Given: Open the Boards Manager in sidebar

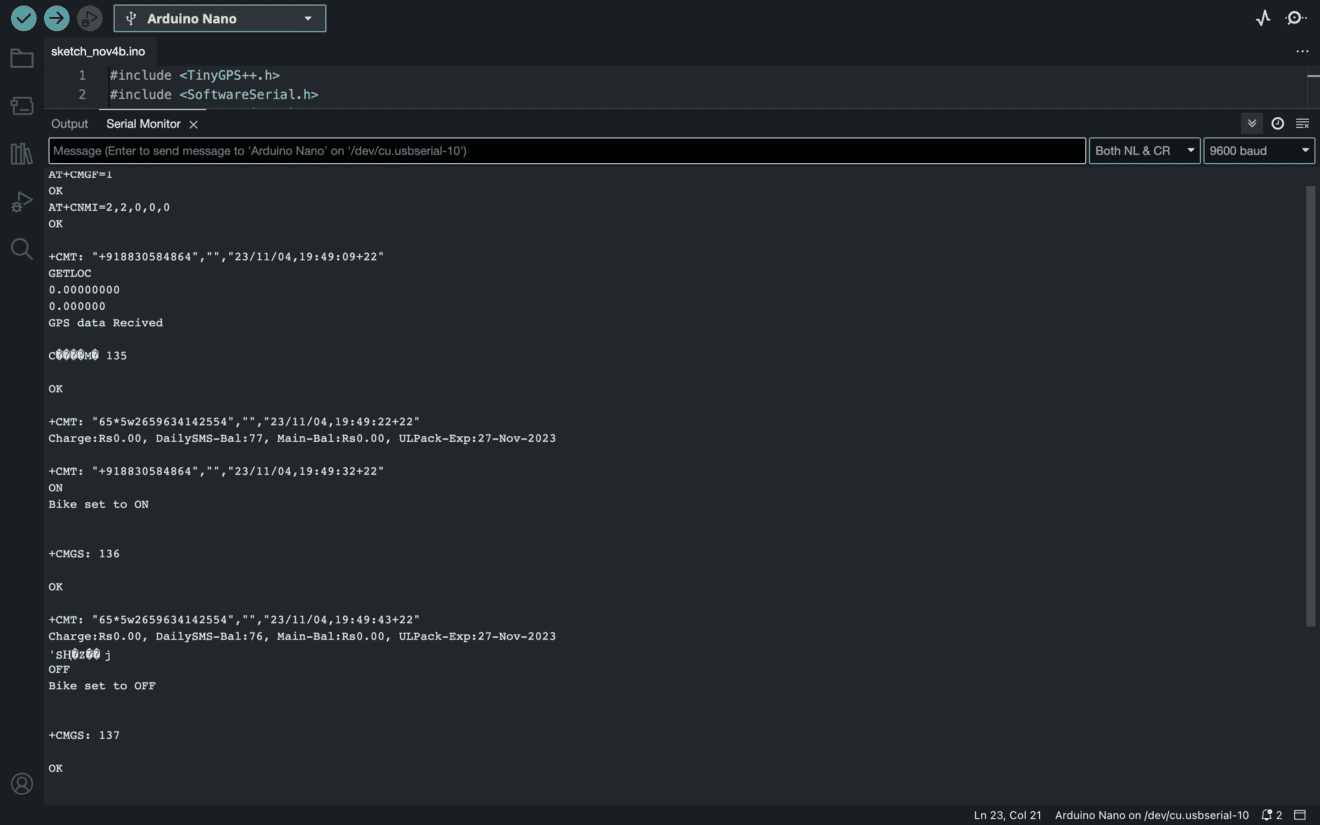Looking at the screenshot, I should pos(21,105).
